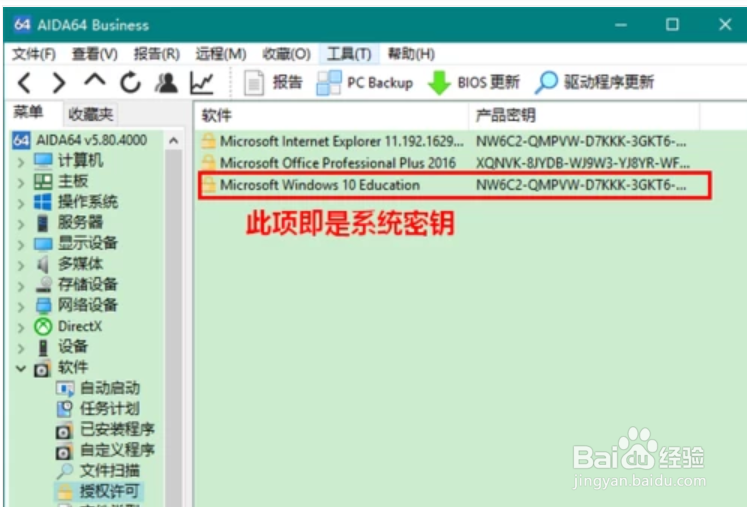Select the motherboard icon in tree
This screenshot has height=507, width=747.
[43, 181]
